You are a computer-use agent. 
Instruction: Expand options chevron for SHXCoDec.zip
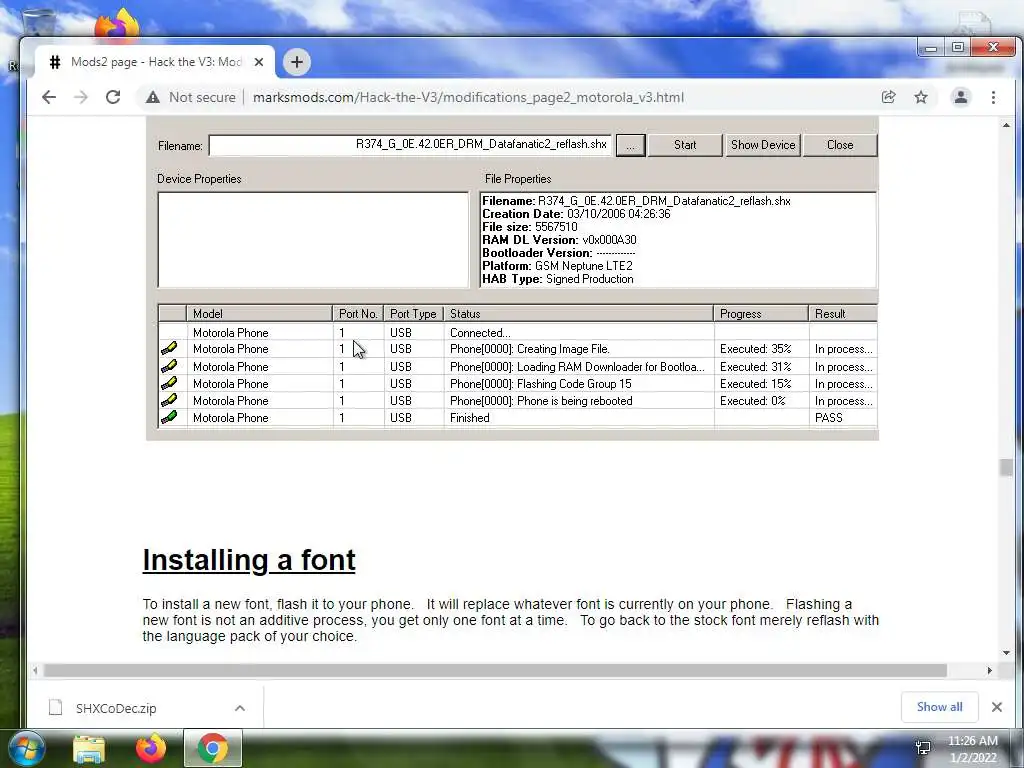pyautogui.click(x=240, y=708)
